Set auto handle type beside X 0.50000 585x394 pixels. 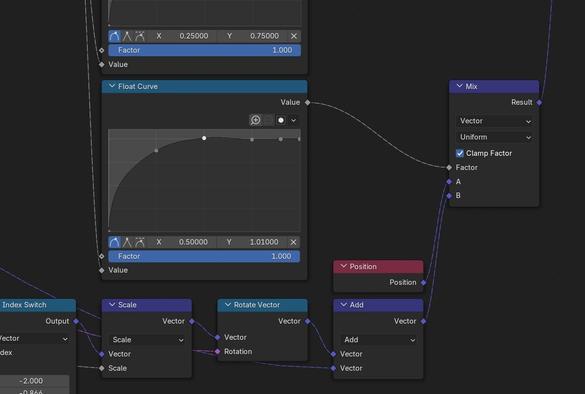115,242
